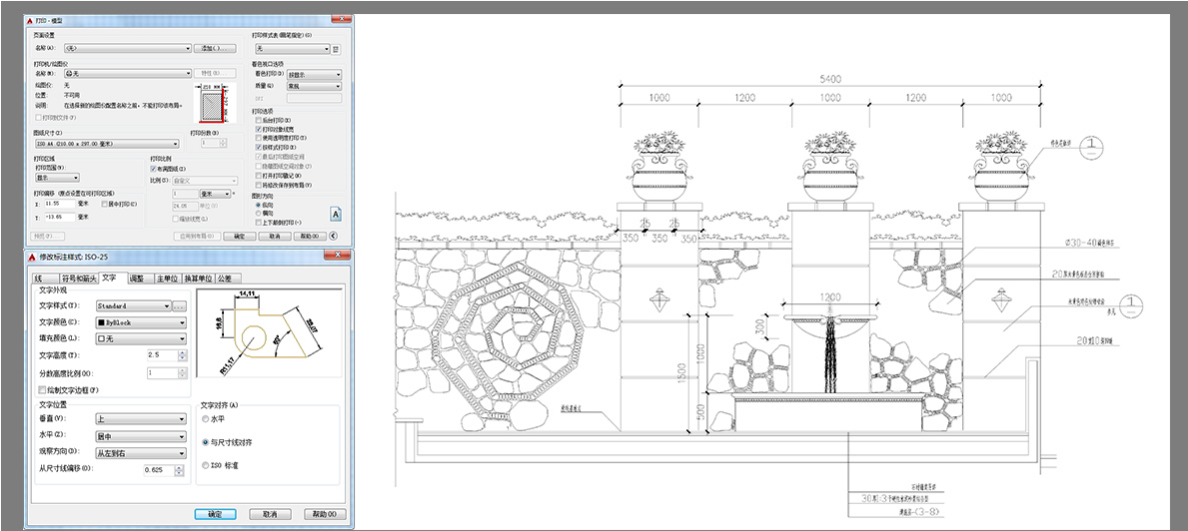
Task: Open text style browse '...' button
Action: point(180,306)
